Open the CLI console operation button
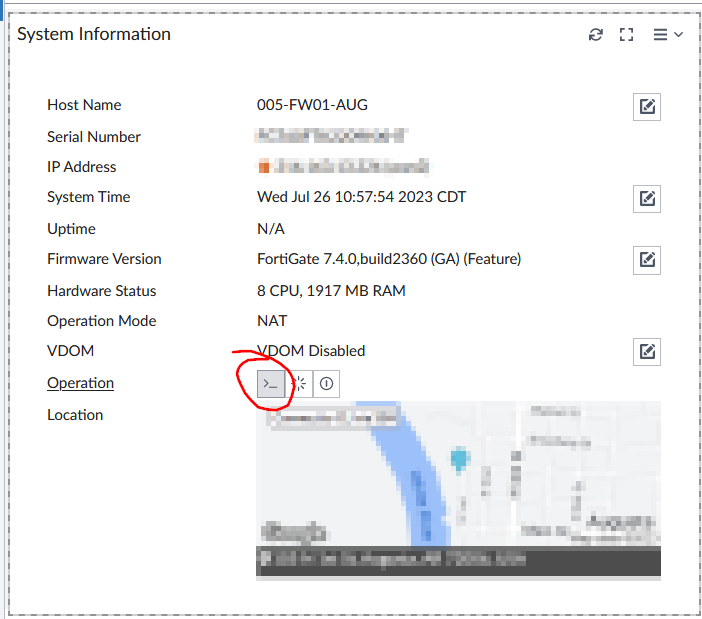 271,384
